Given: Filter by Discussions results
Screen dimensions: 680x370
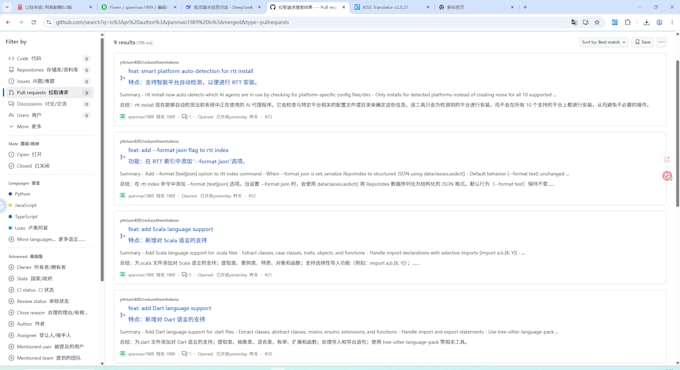Looking at the screenshot, I should 49,104.
